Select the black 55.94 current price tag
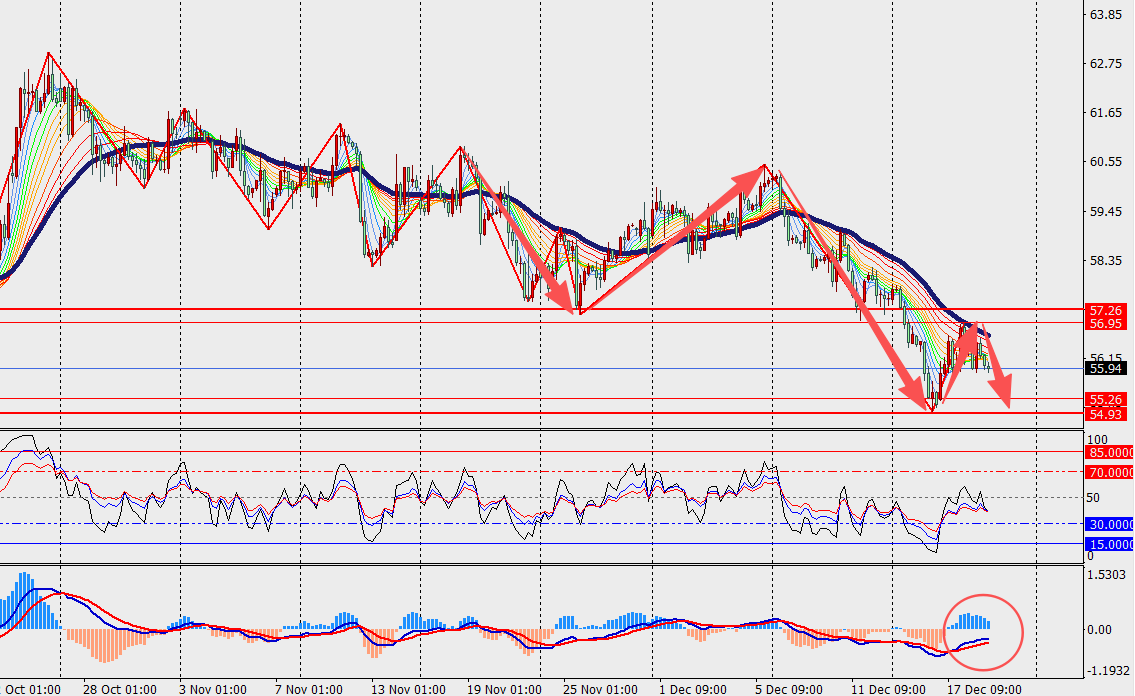1135x696 pixels. coord(1103,369)
